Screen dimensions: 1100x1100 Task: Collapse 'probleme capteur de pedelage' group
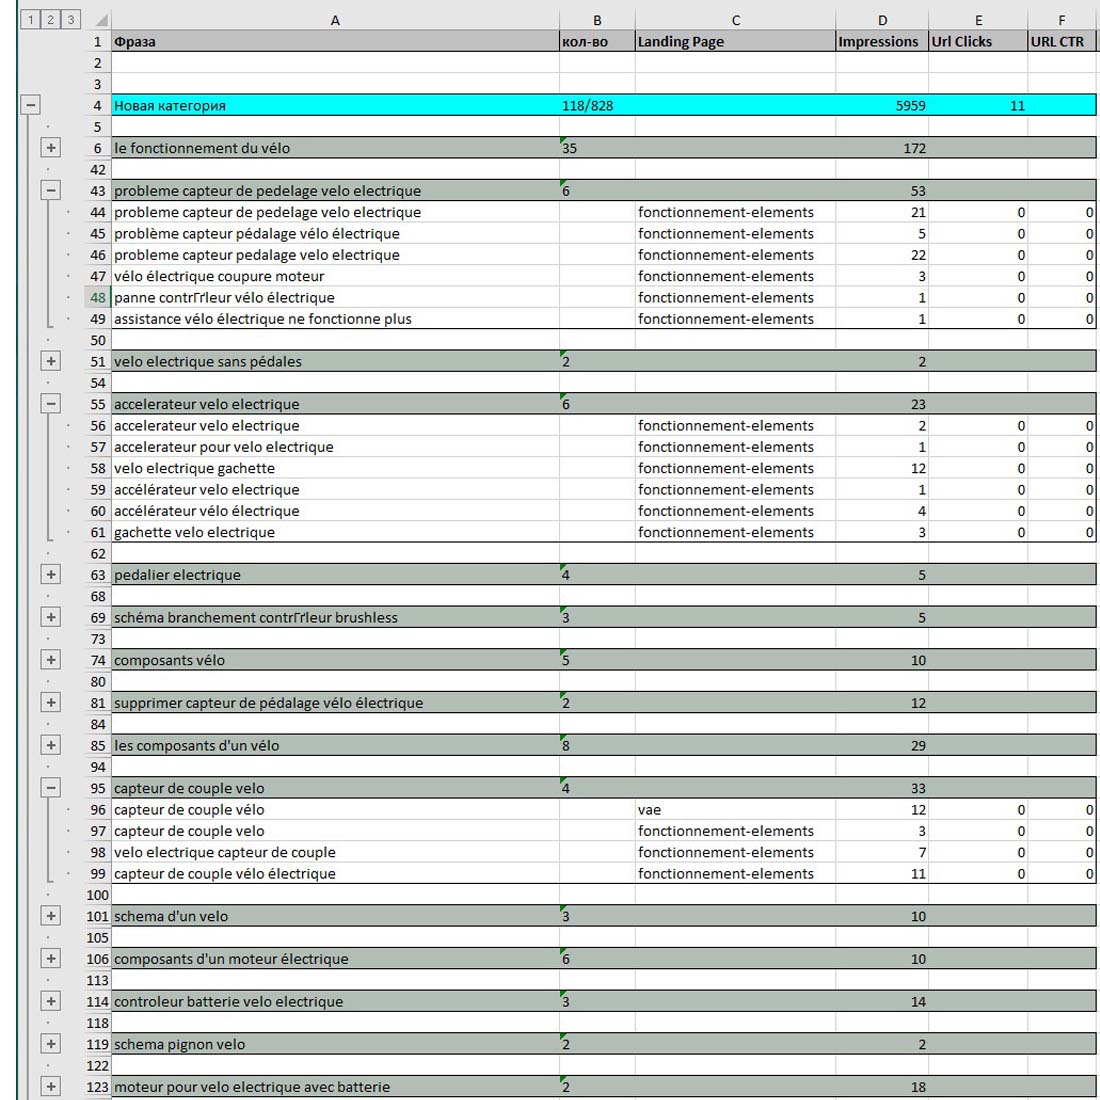(51, 190)
